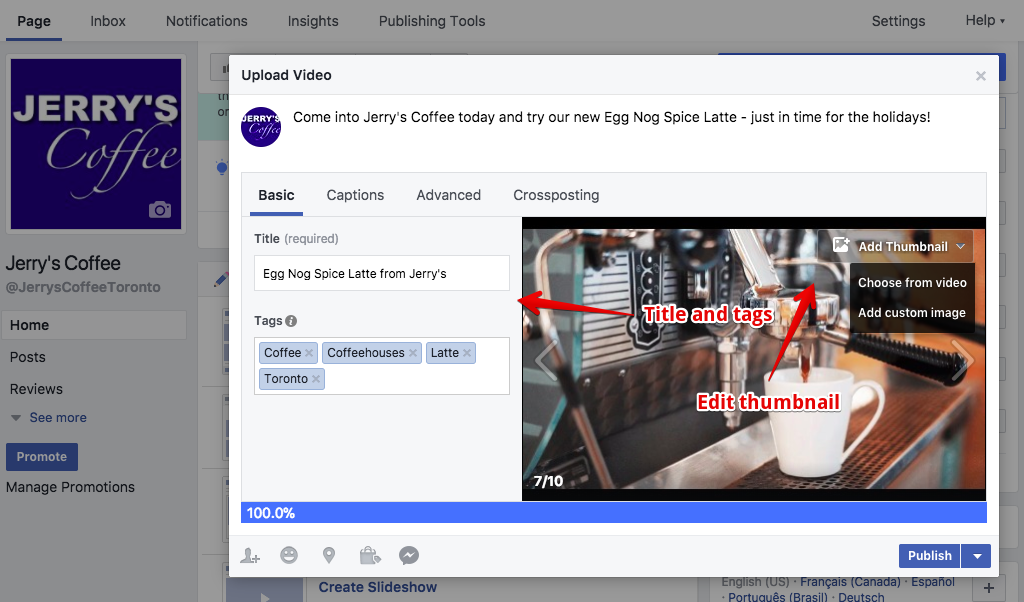Click inside the Tags input box
Viewport: 1024px width, 602px height.
coord(381,366)
